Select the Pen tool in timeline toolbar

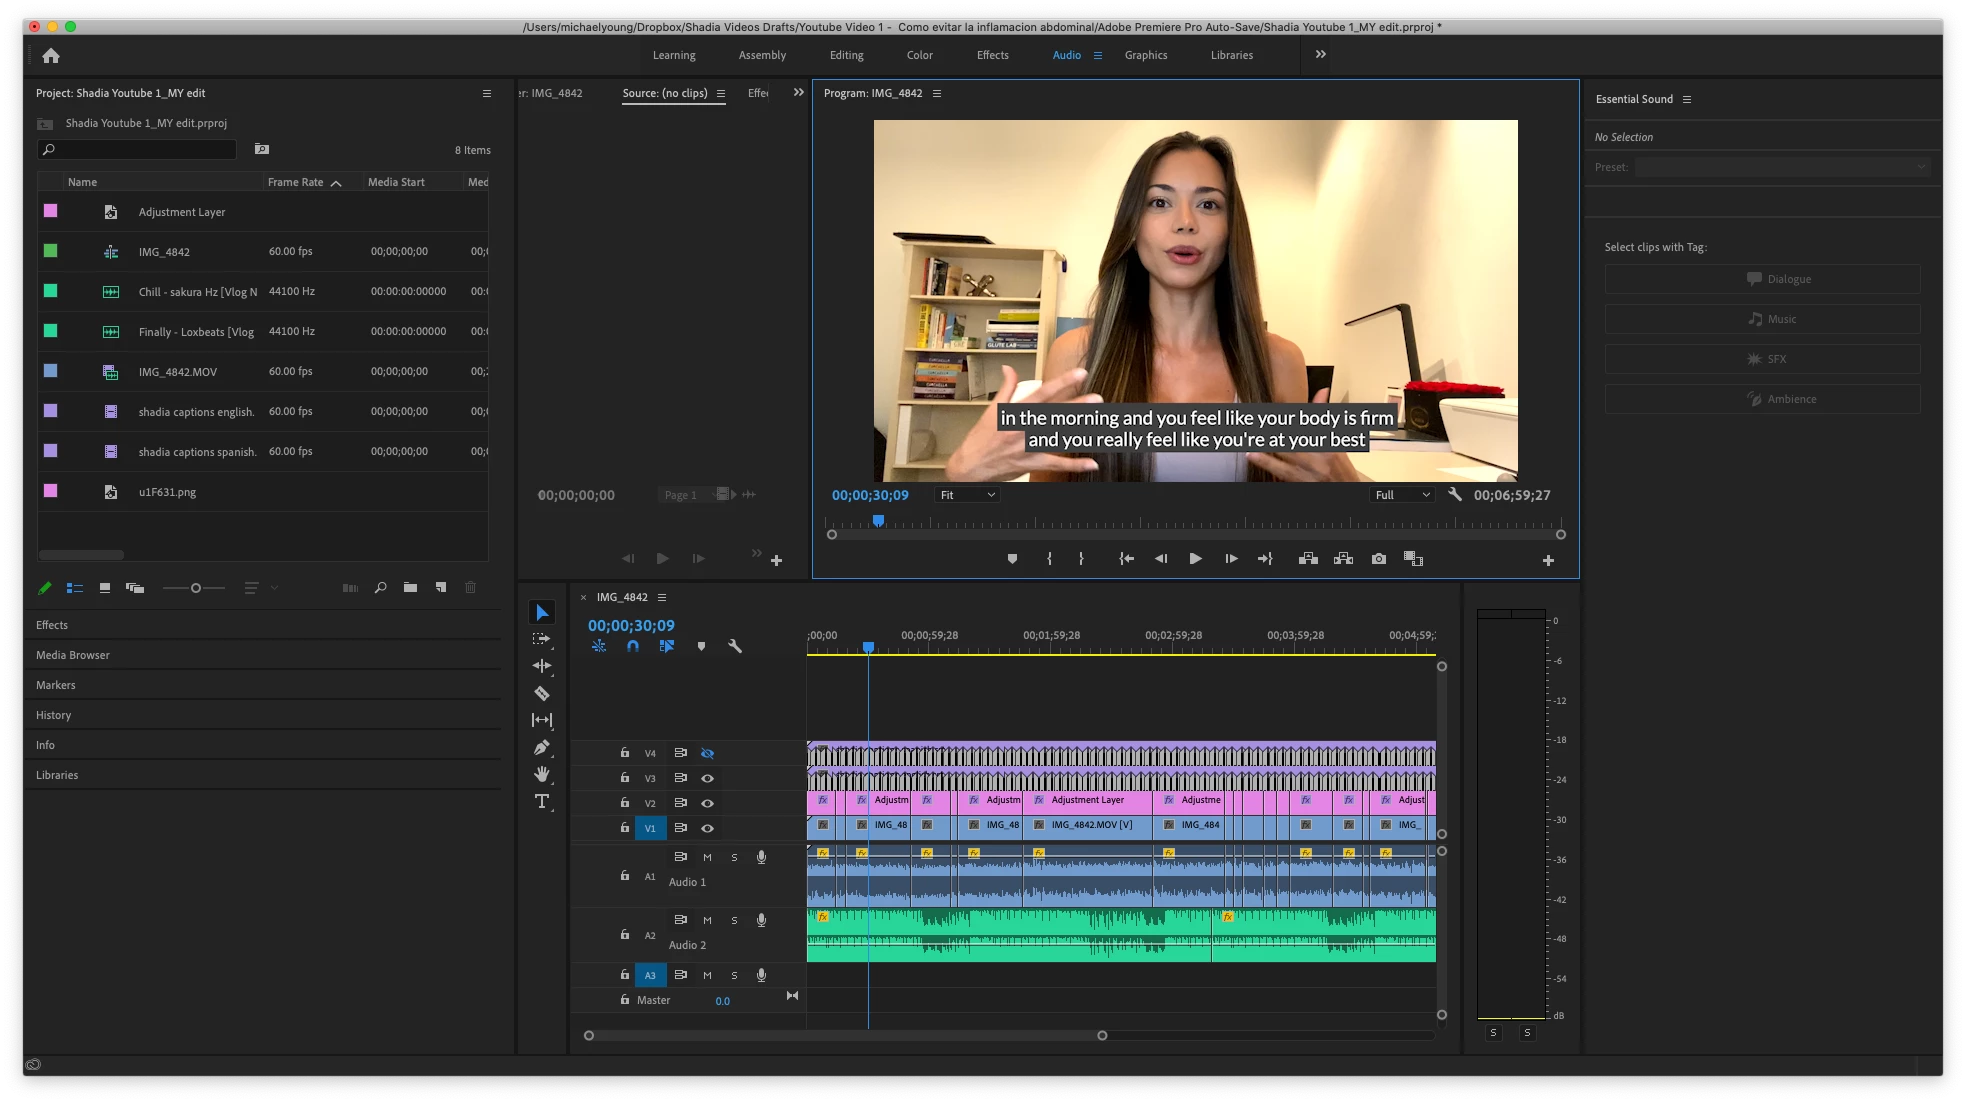coord(542,747)
